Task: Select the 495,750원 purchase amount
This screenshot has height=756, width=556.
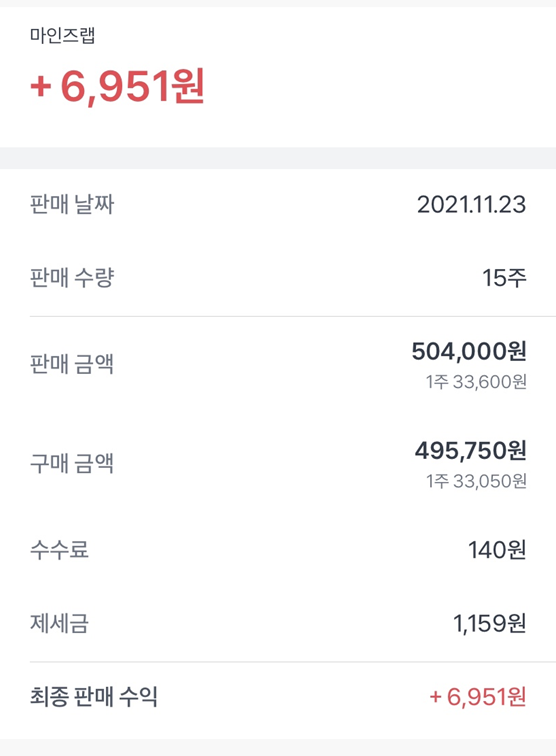Action: click(x=470, y=450)
